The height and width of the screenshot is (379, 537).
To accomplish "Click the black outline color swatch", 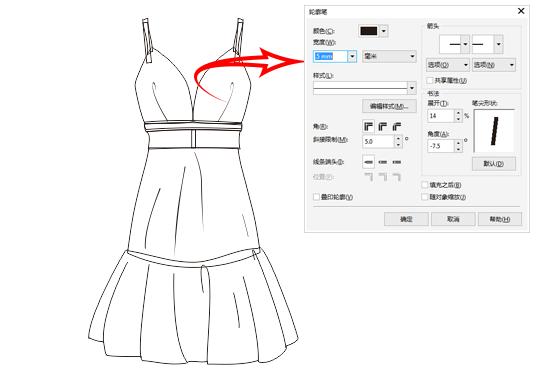I will 369,31.
